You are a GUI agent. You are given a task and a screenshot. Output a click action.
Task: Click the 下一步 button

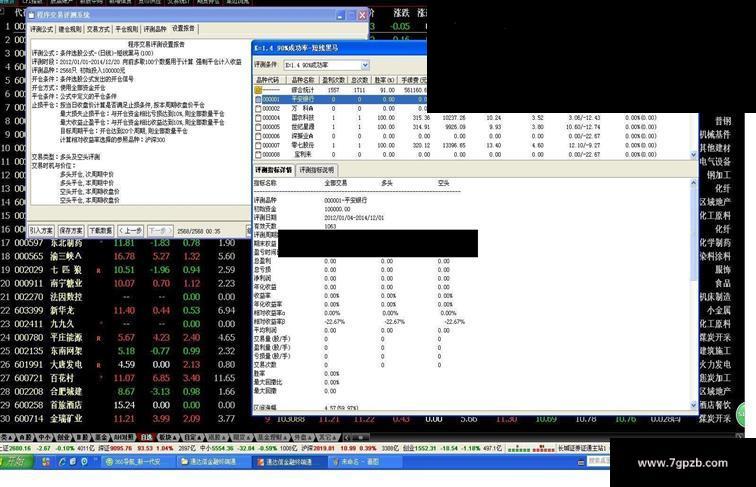point(160,231)
